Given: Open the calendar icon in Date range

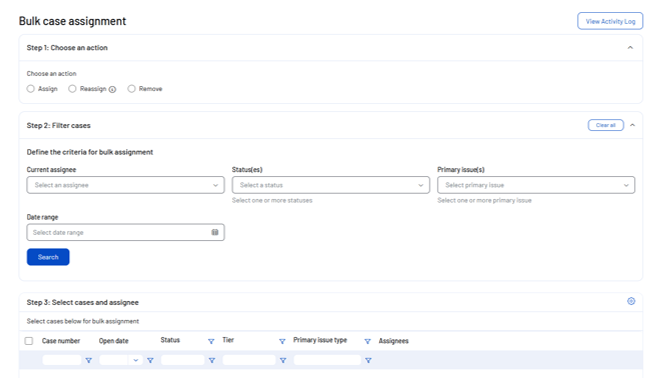Looking at the screenshot, I should [x=215, y=232].
